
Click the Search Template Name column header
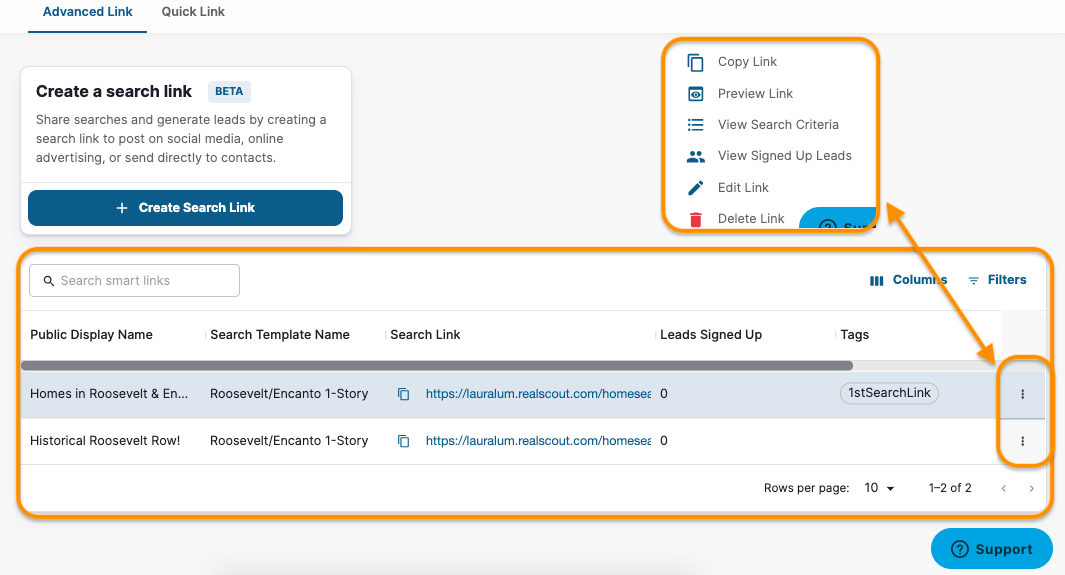point(280,335)
